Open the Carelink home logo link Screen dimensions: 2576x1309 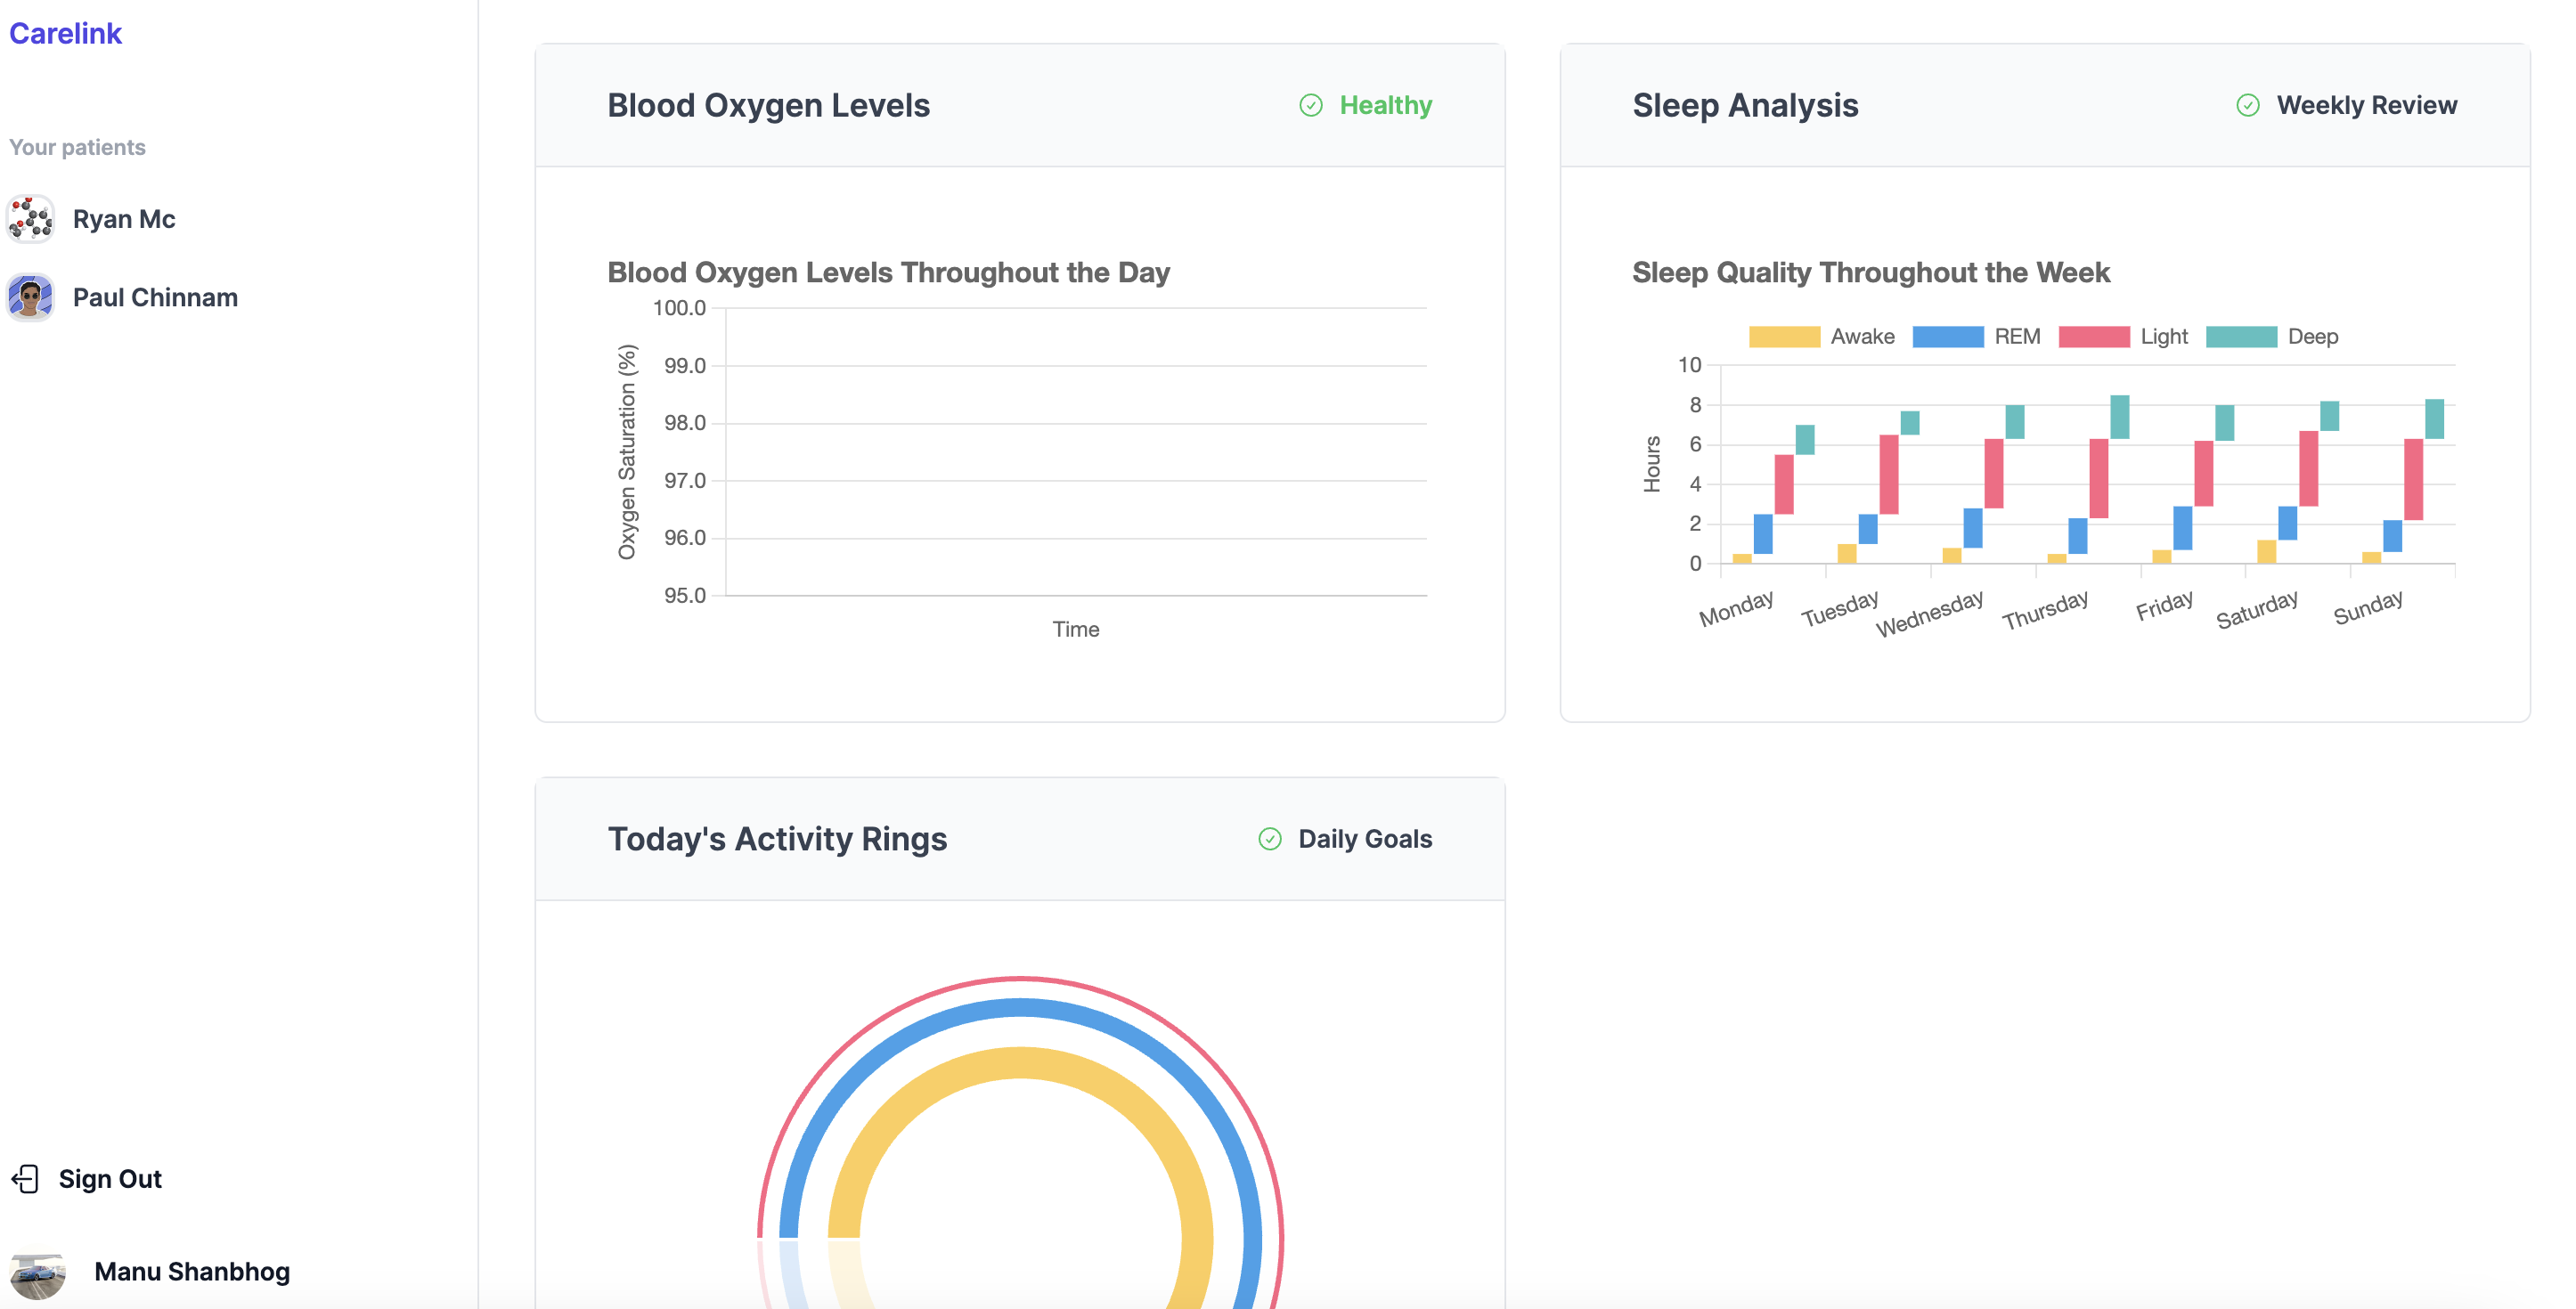65,33
